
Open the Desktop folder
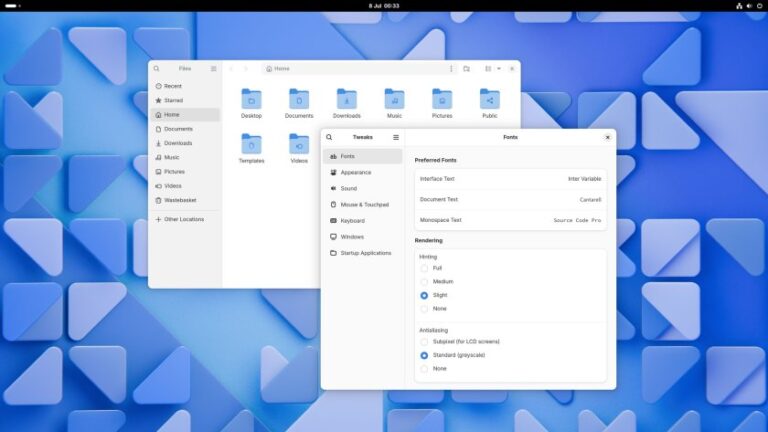(251, 103)
